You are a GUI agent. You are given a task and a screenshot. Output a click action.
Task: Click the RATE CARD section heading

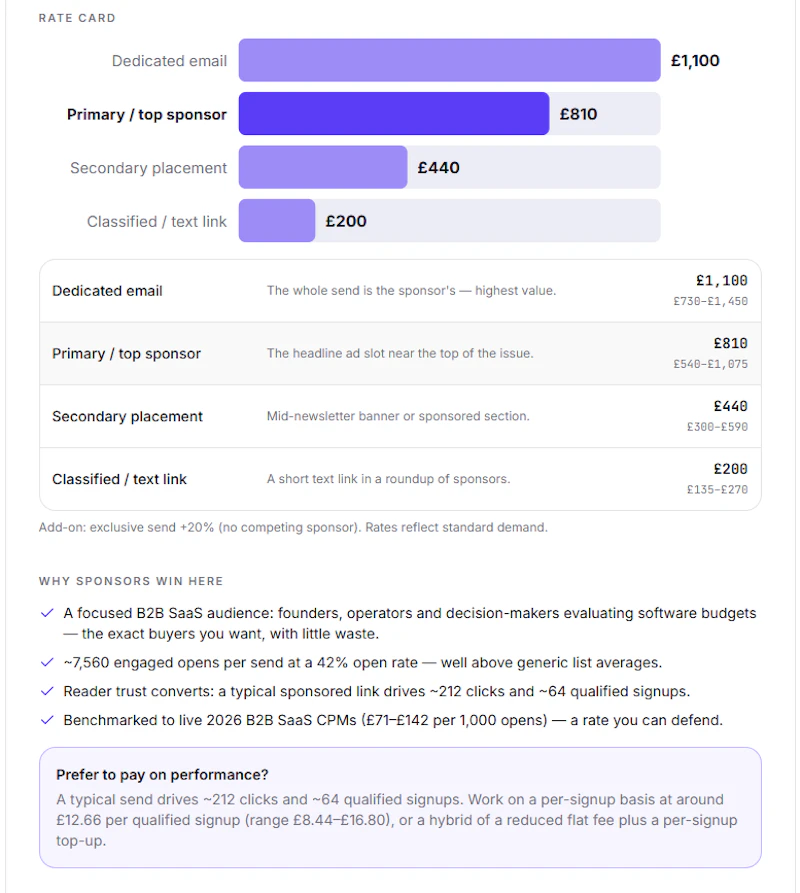77,18
